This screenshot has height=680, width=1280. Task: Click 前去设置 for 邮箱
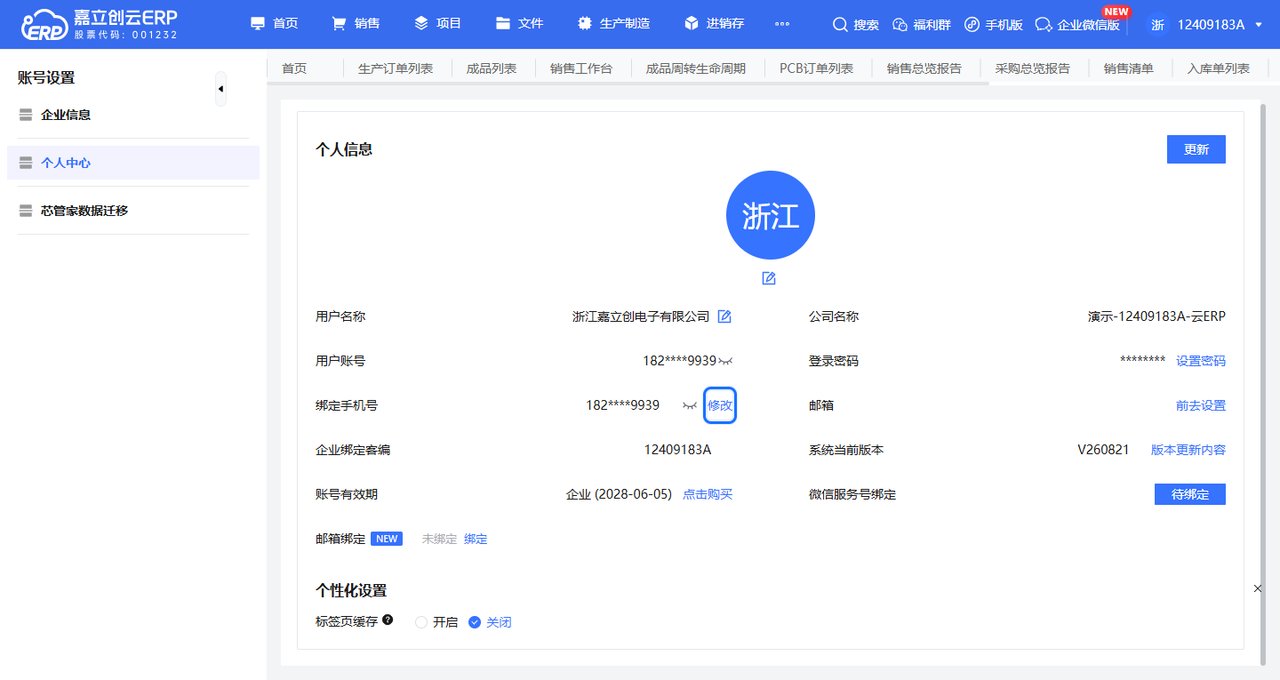(1201, 405)
